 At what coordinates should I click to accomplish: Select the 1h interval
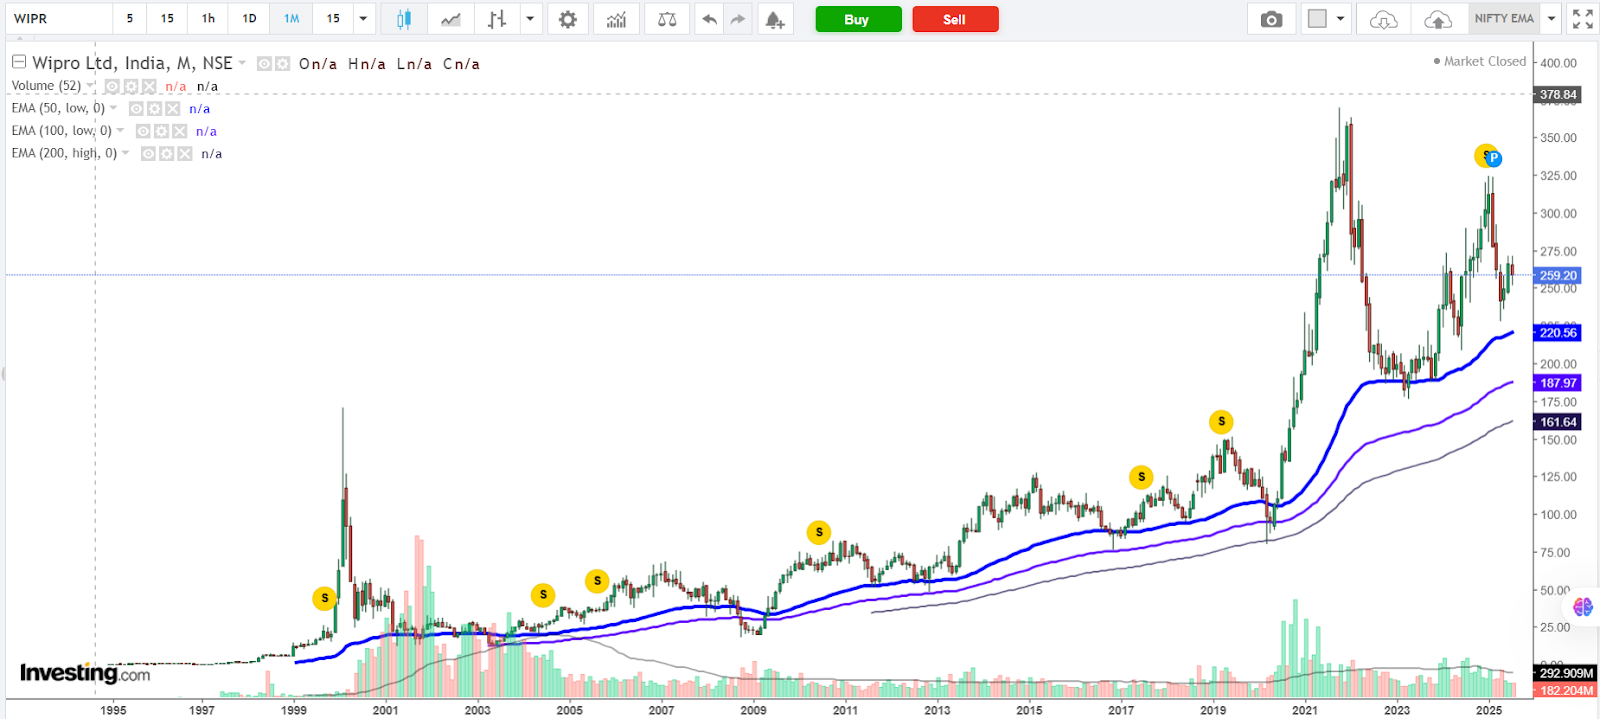208,19
